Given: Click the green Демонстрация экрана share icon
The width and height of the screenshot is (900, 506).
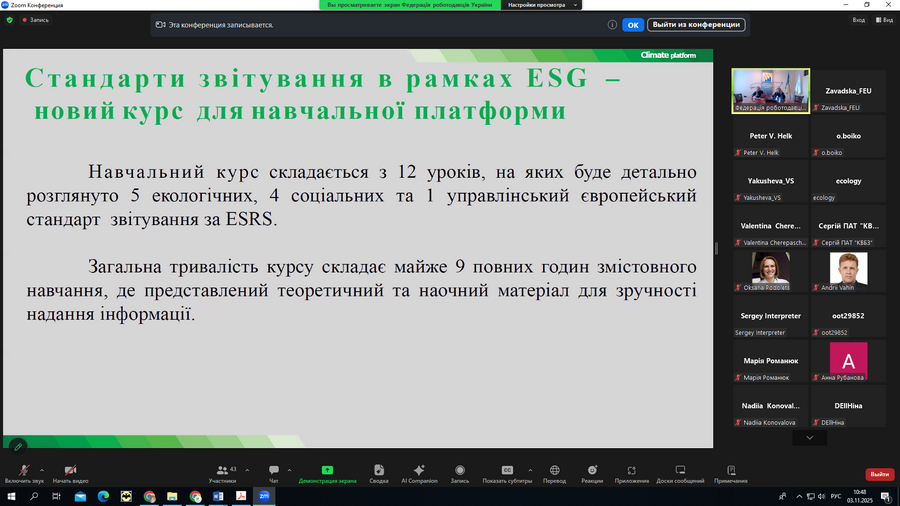Looking at the screenshot, I should pos(327,471).
